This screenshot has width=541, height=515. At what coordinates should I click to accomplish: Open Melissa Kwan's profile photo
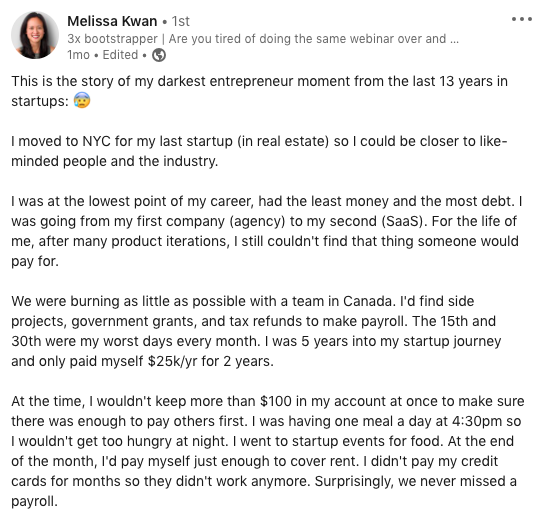(x=35, y=35)
